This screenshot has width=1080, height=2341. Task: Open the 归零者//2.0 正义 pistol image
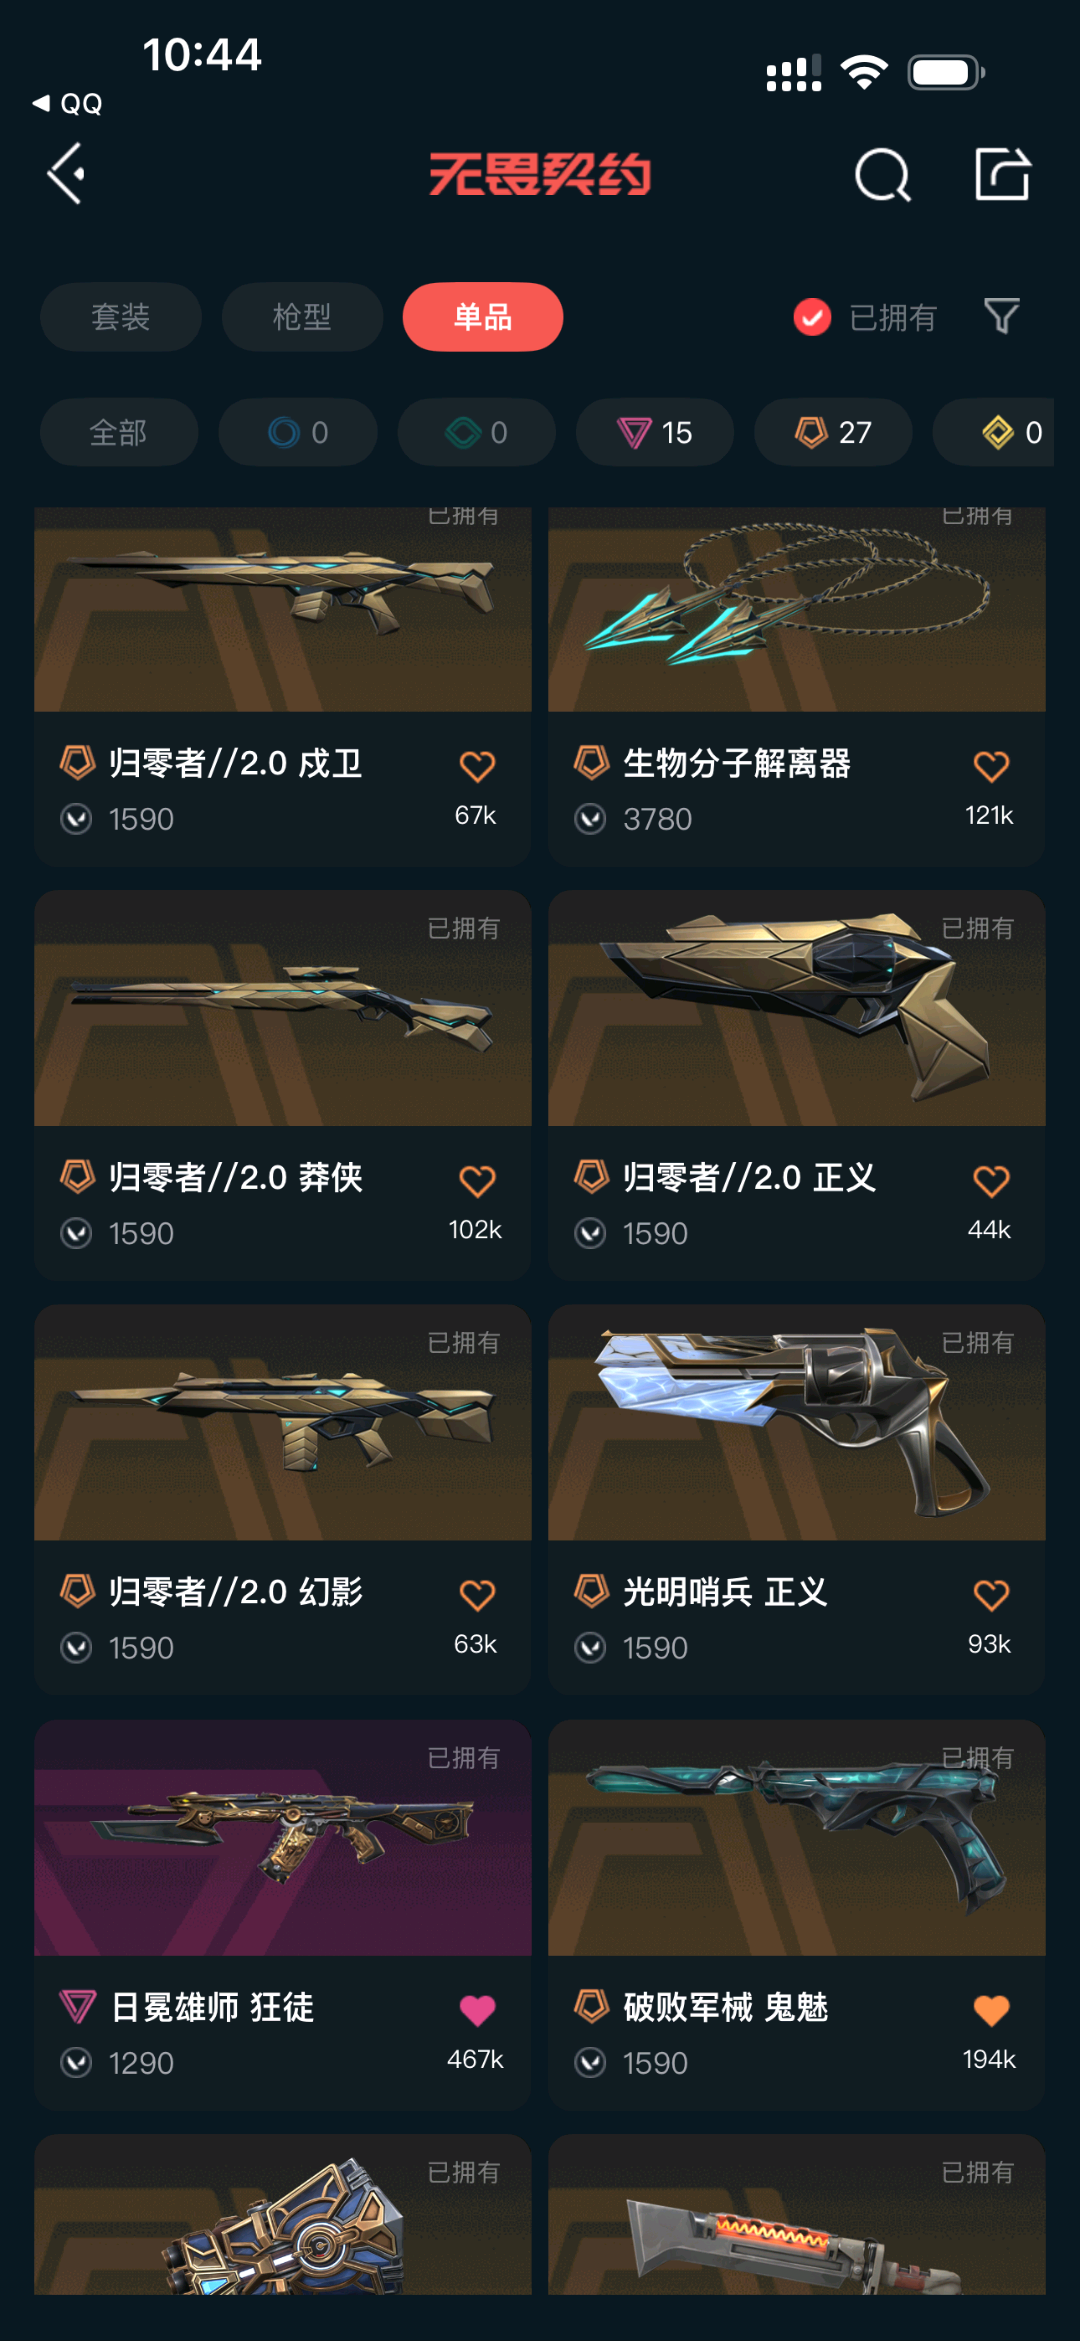pos(797,1008)
